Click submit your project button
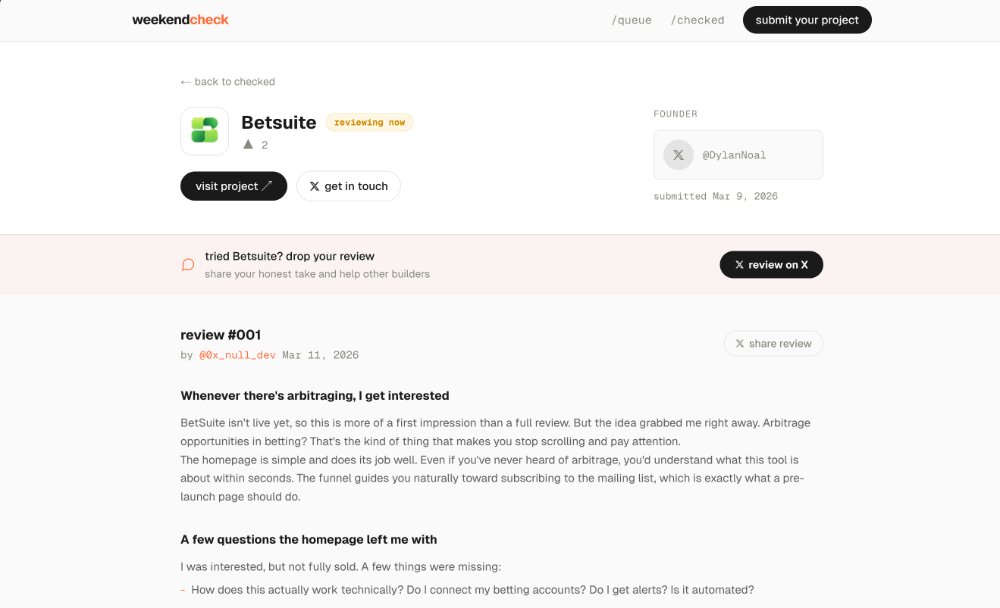This screenshot has width=1000, height=608. [807, 20]
